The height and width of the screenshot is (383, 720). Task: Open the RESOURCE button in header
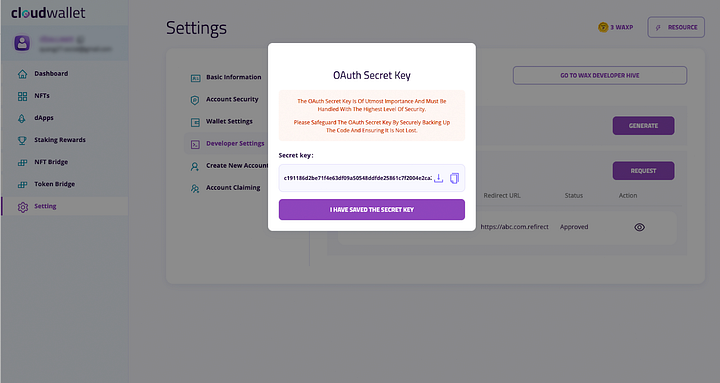coord(676,28)
